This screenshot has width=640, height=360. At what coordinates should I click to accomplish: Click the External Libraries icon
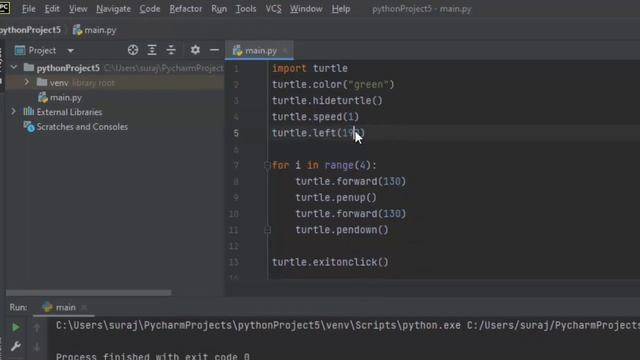[x=29, y=111]
